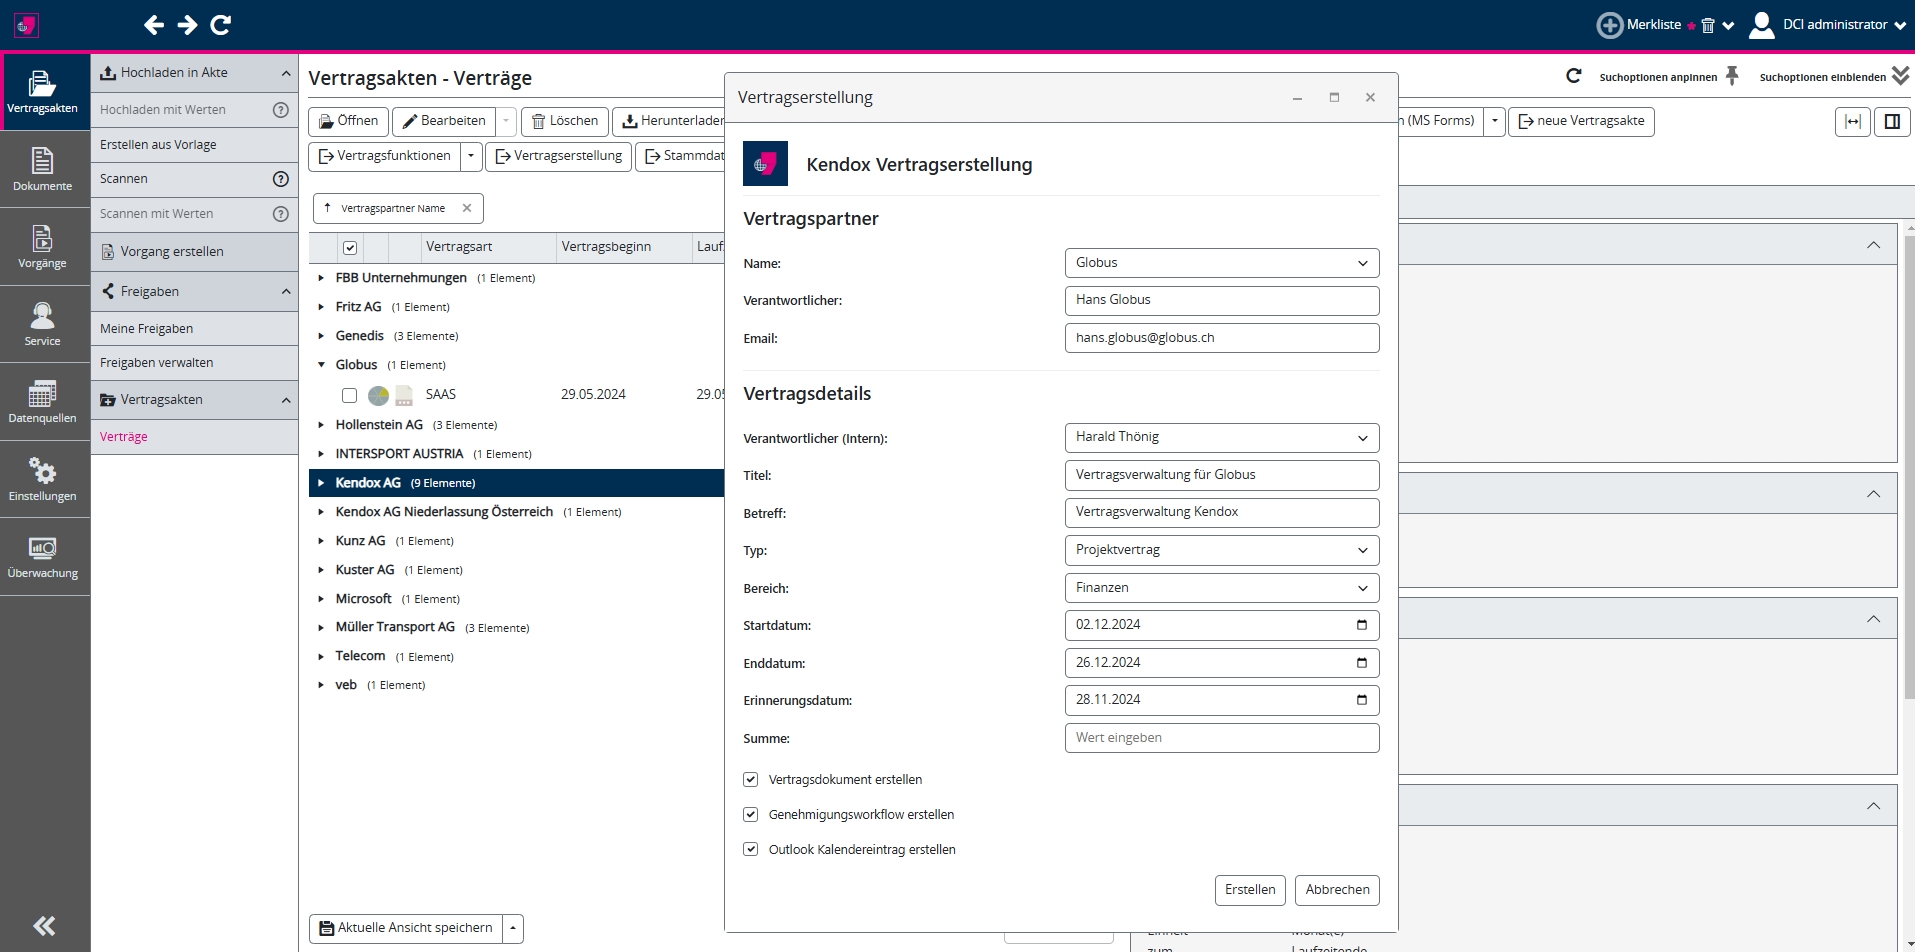Open the Vorgänge sidebar module
Screen dimensions: 1915x952
43,247
